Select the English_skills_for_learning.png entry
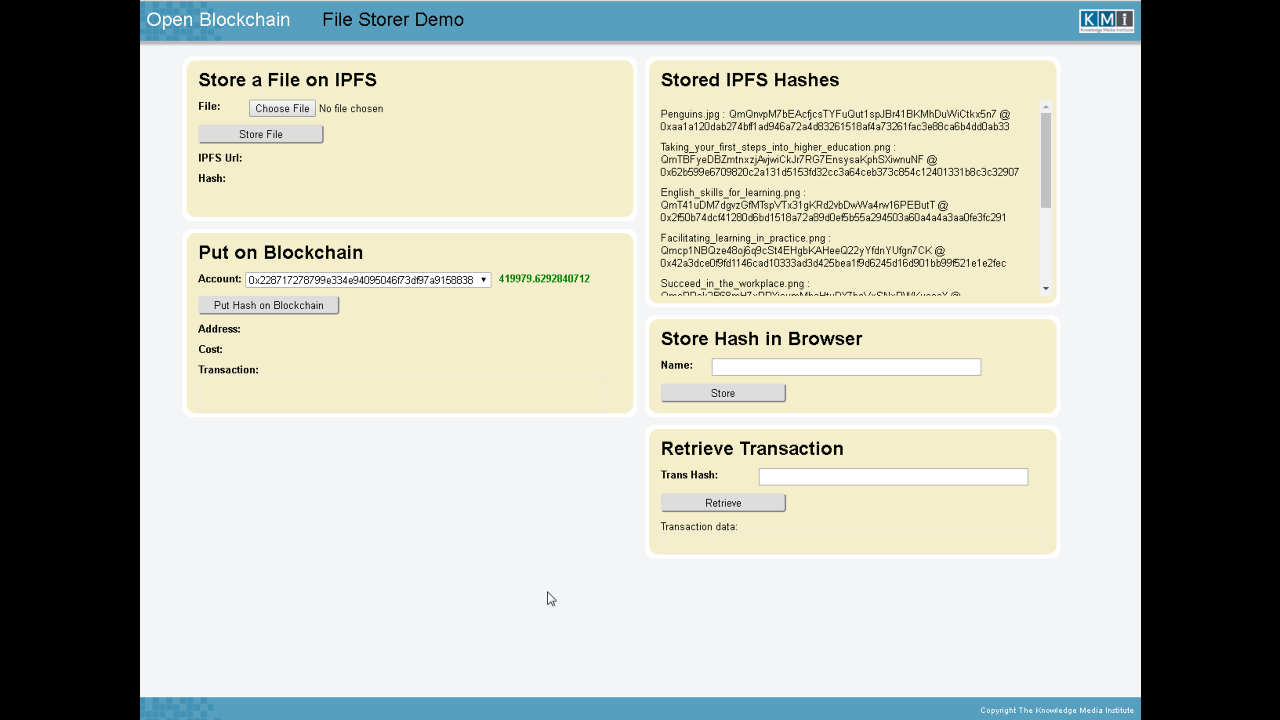 tap(833, 205)
